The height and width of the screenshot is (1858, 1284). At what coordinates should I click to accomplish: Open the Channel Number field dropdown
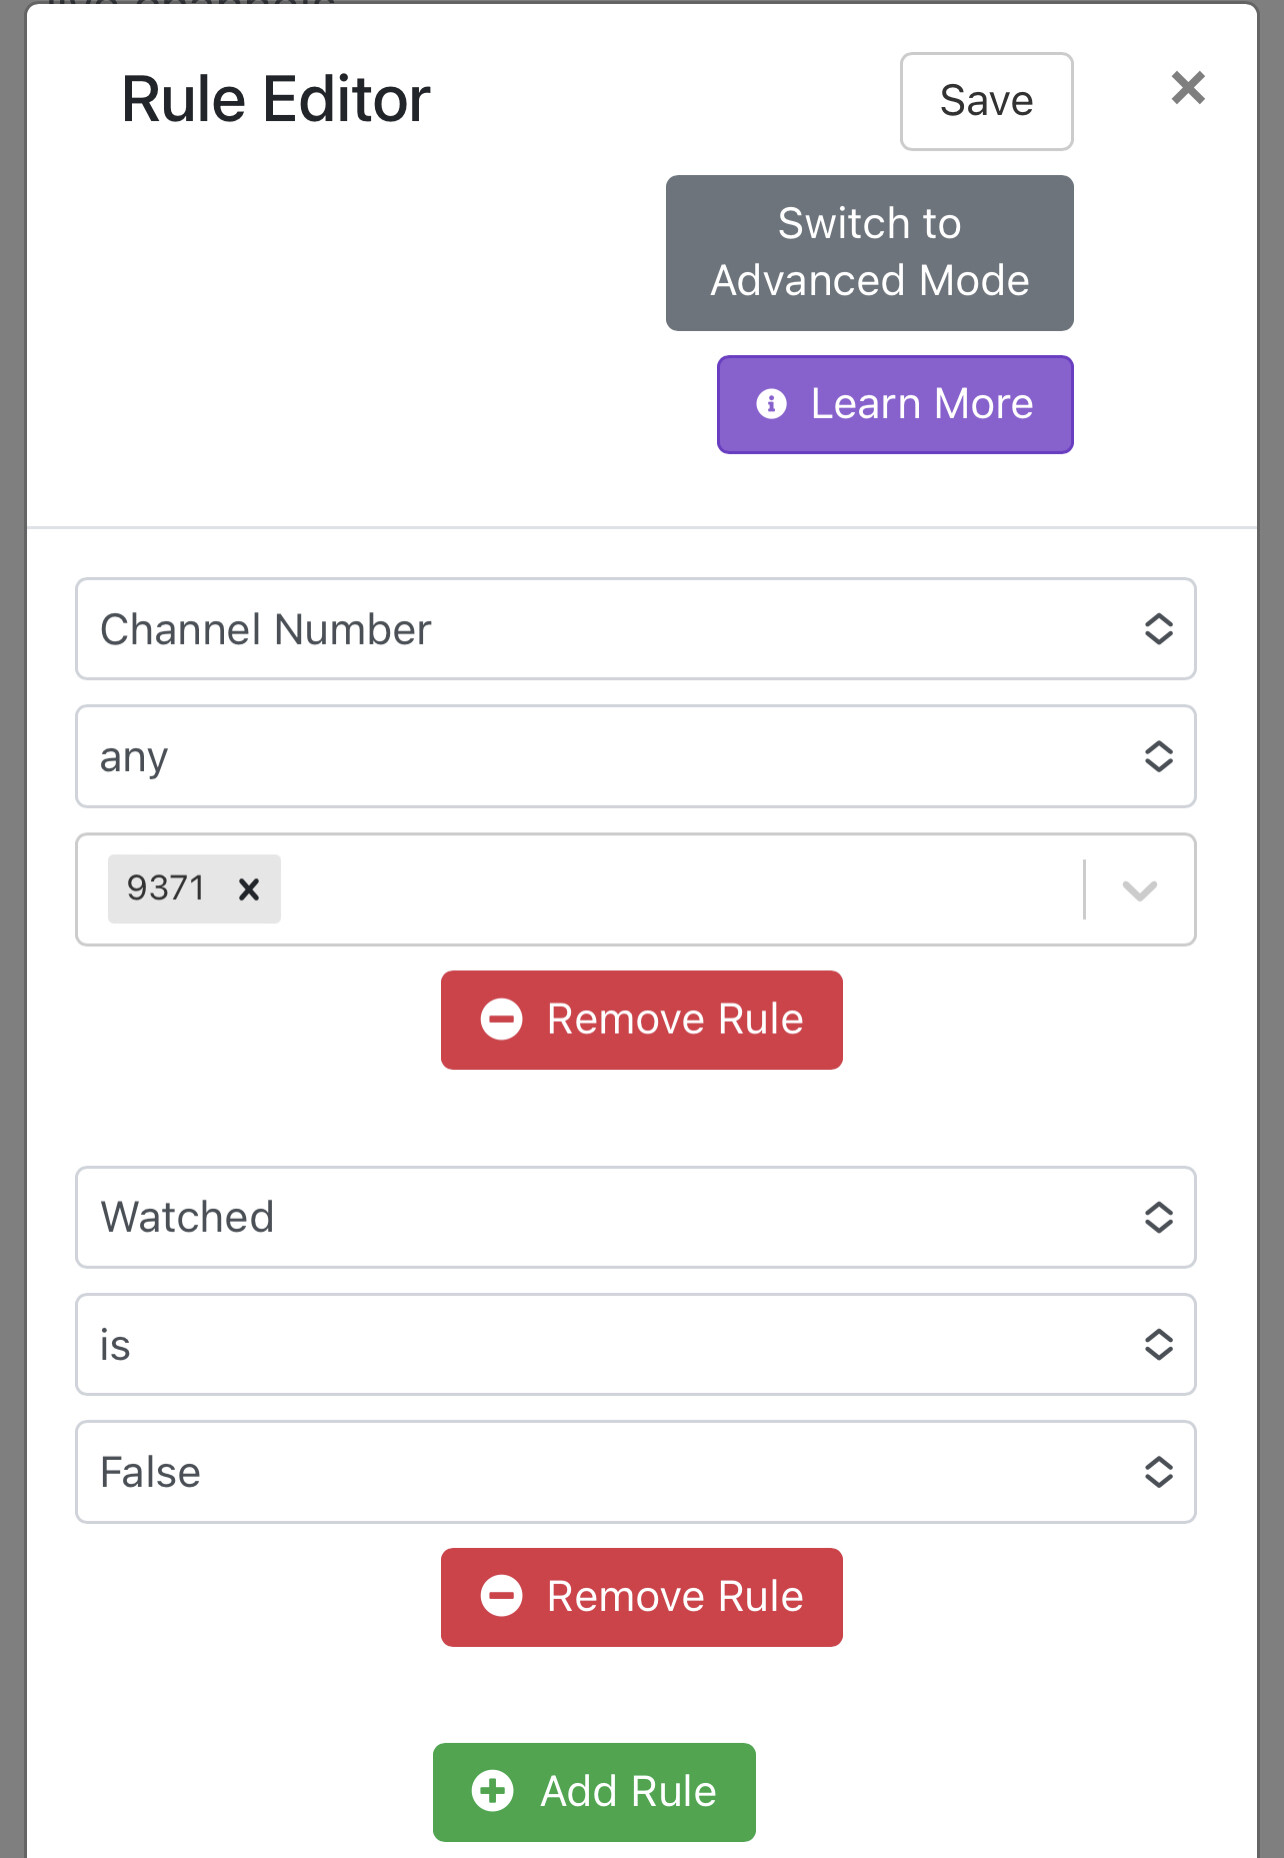tap(635, 629)
